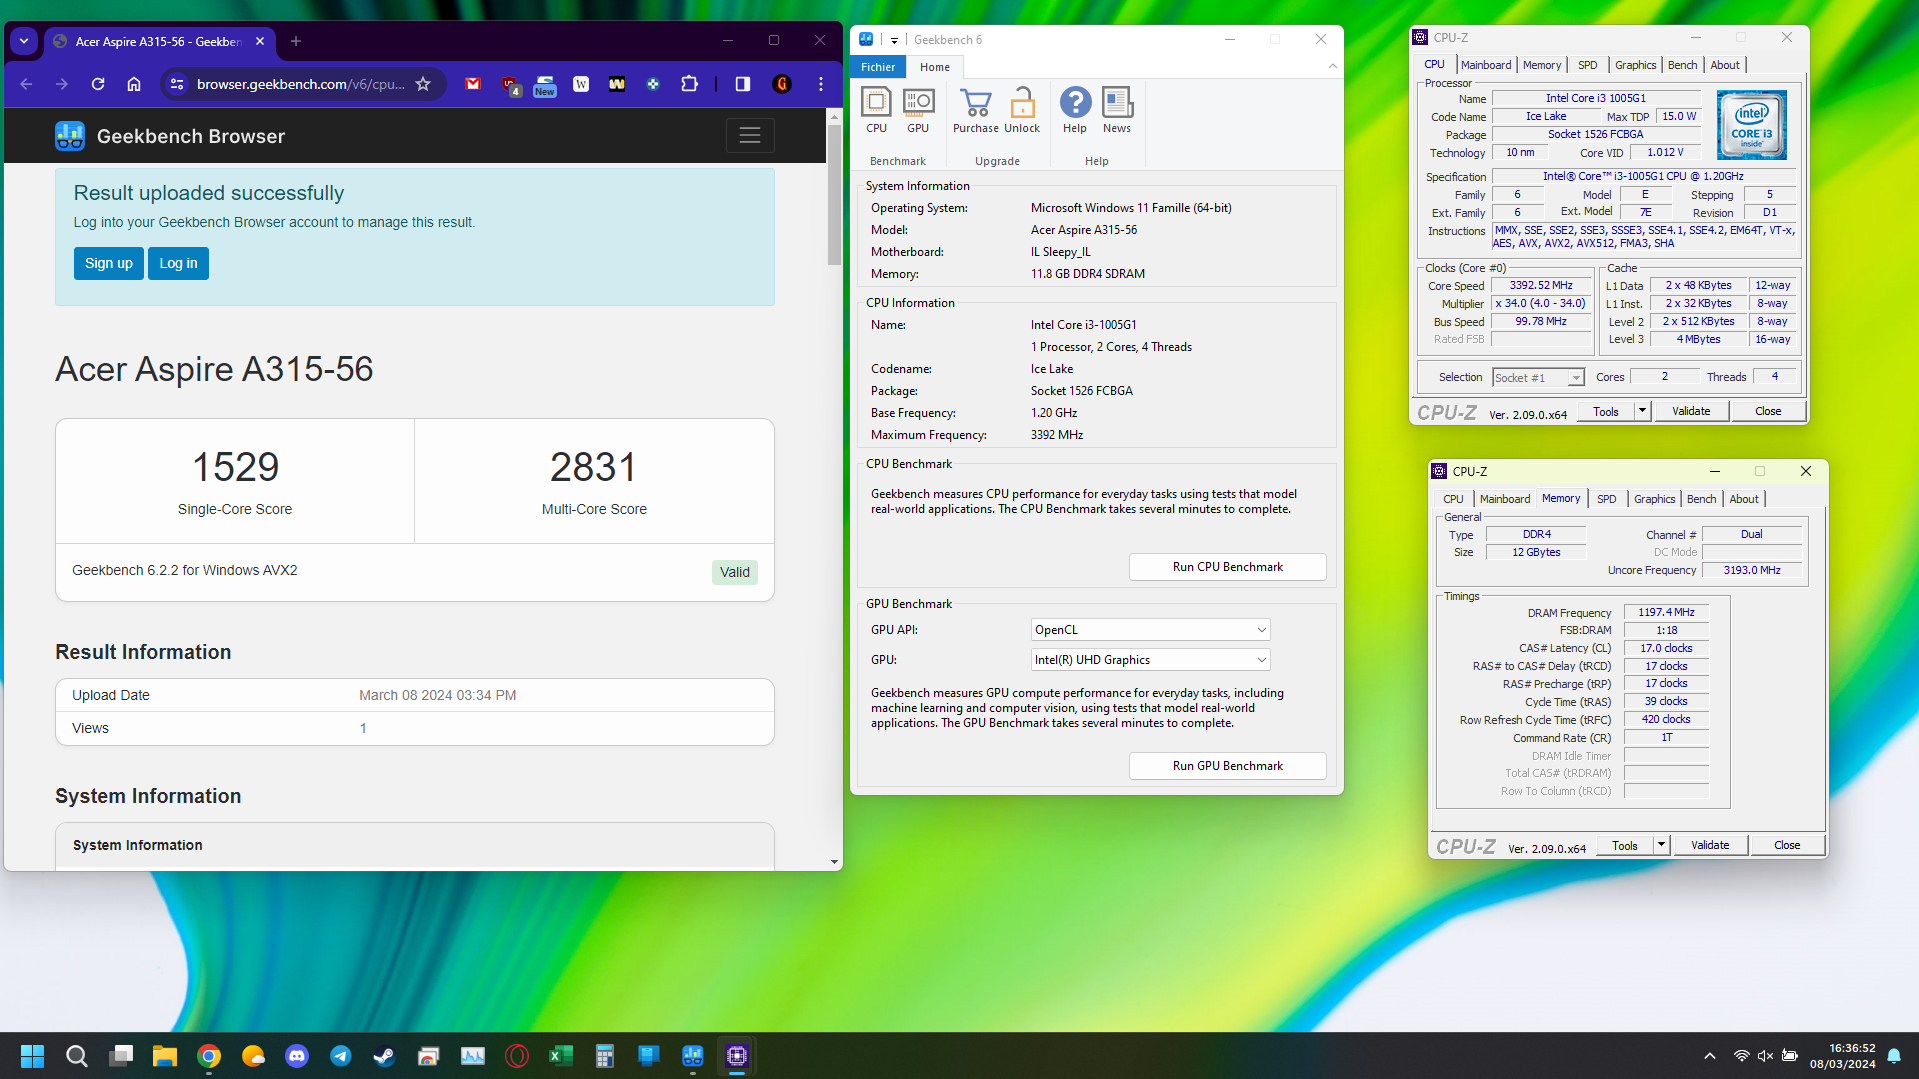Click the 2831 multi-core score
This screenshot has width=1919, height=1079.
pos(594,467)
